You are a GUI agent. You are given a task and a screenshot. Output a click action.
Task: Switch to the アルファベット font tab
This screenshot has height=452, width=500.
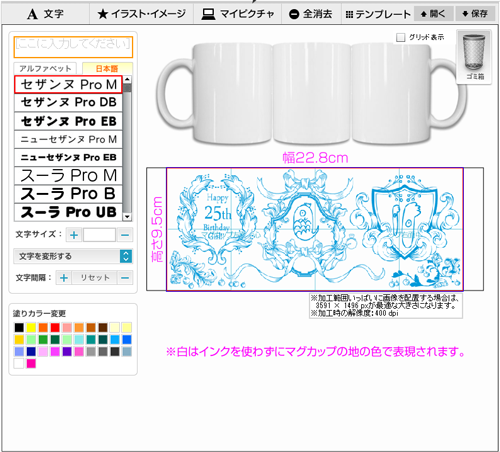click(x=45, y=68)
